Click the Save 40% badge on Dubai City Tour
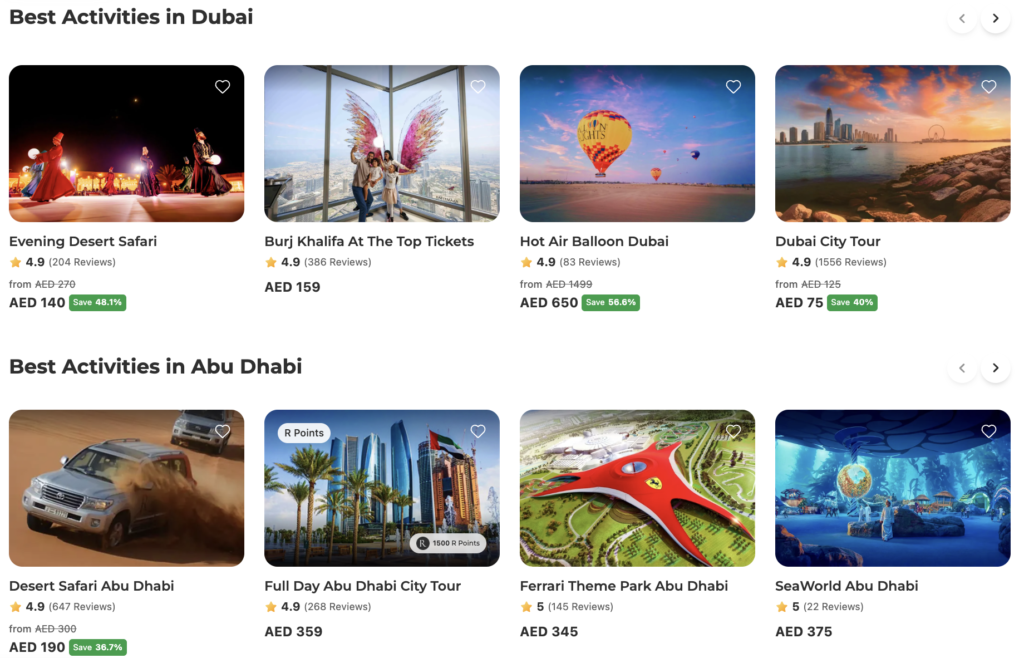Viewport: 1024px width, 658px height. coord(852,302)
